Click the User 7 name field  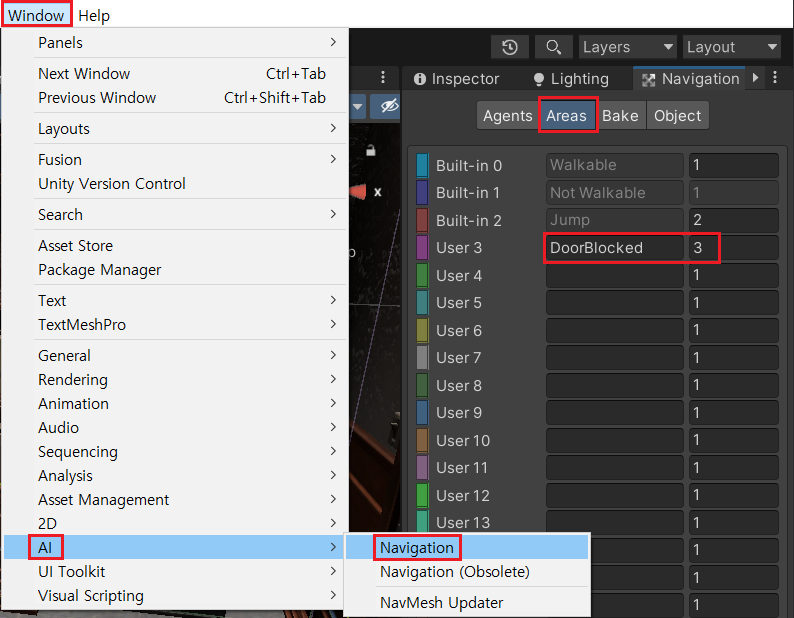(615, 358)
